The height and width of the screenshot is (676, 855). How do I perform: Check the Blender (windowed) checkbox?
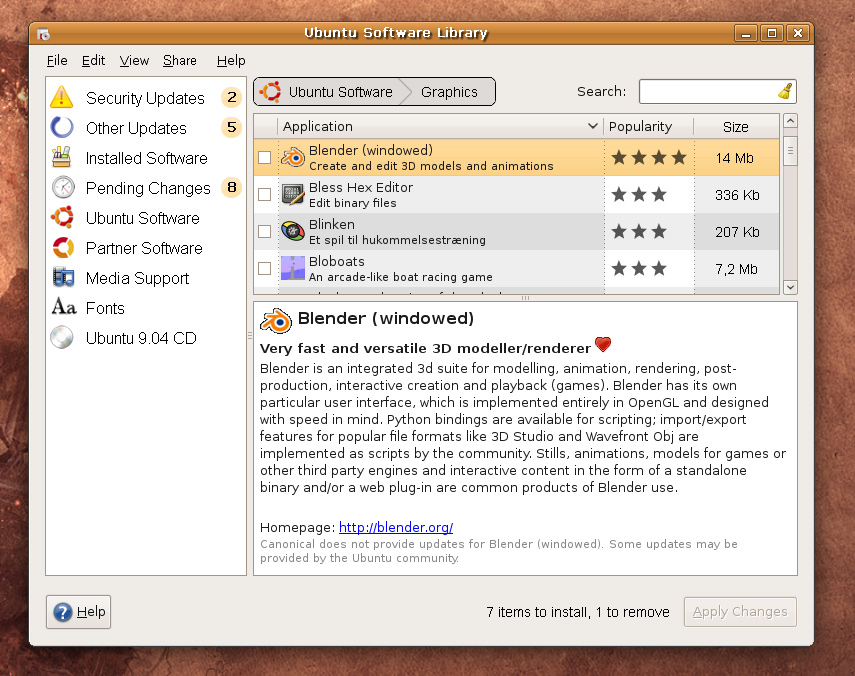(264, 158)
